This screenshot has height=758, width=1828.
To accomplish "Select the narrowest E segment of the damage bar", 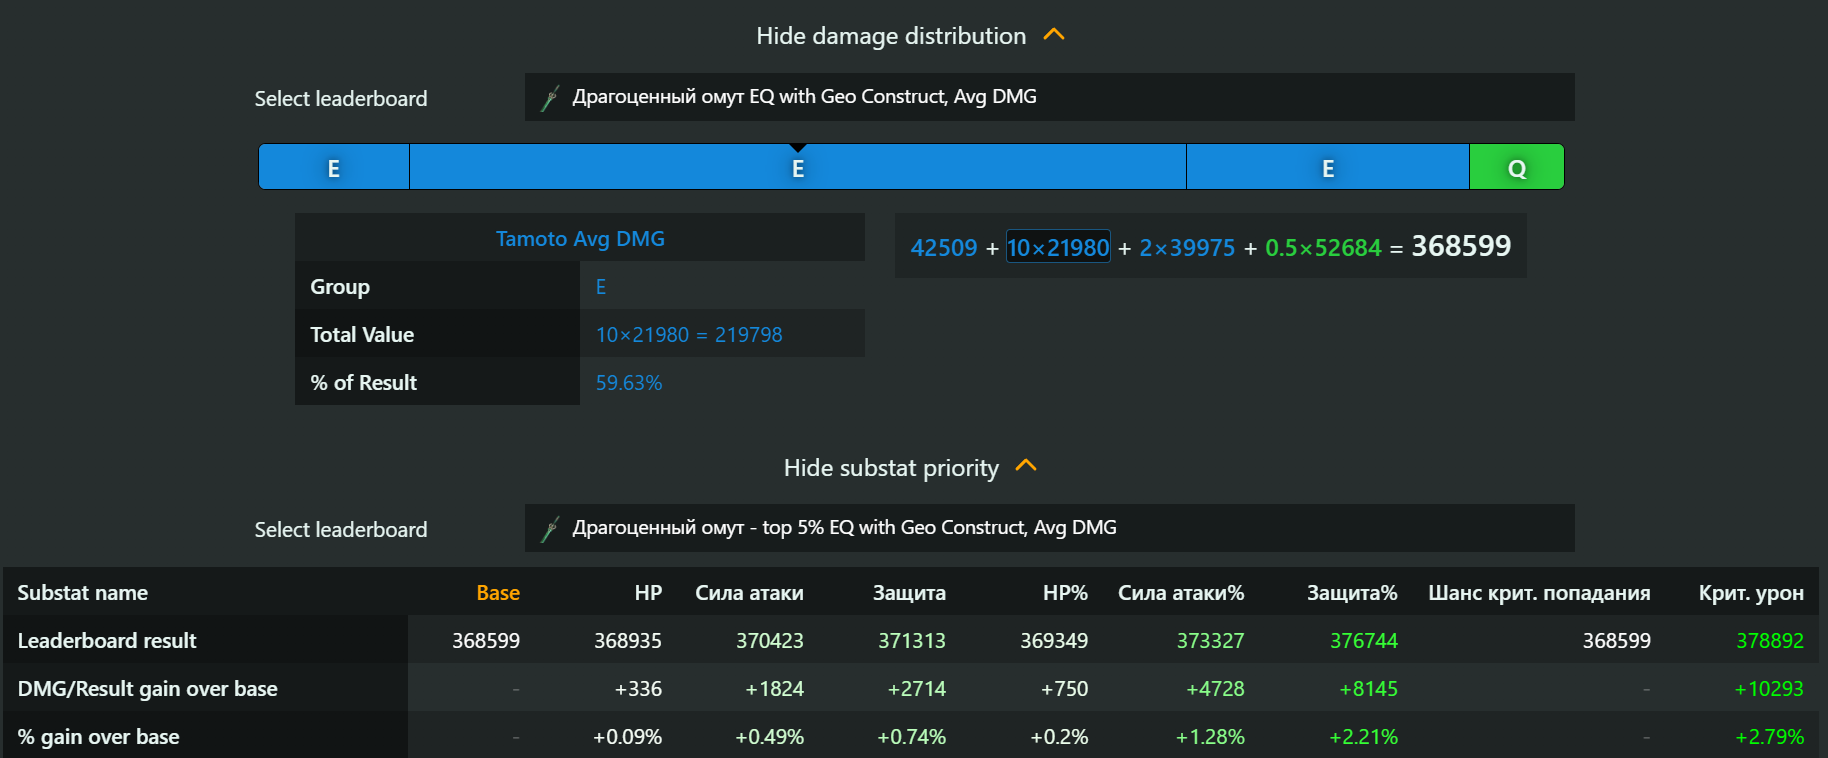I will (334, 167).
